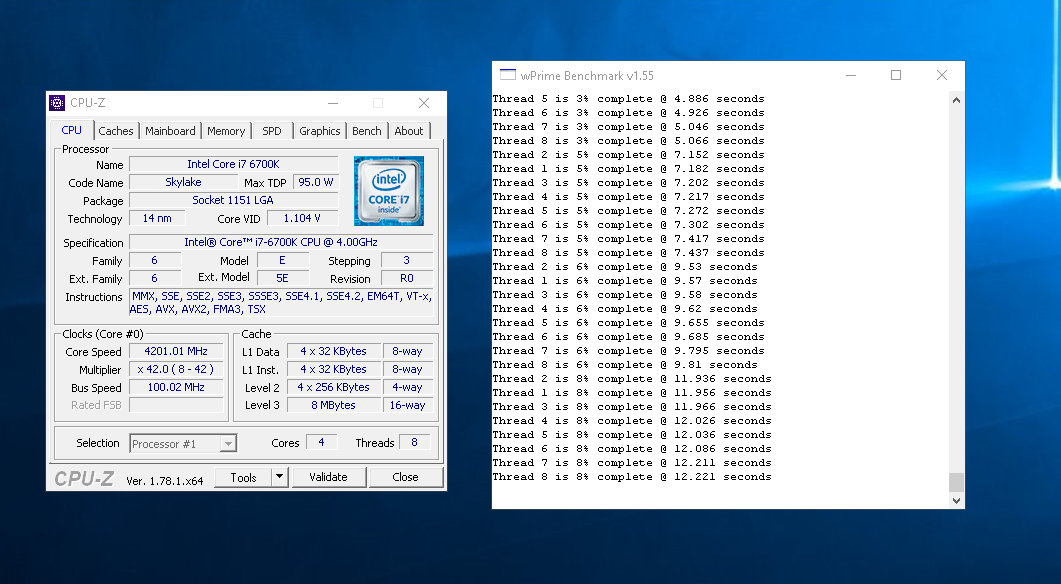Click the Code Name value 'Skylake'
Image resolution: width=1061 pixels, height=584 pixels.
tap(183, 182)
